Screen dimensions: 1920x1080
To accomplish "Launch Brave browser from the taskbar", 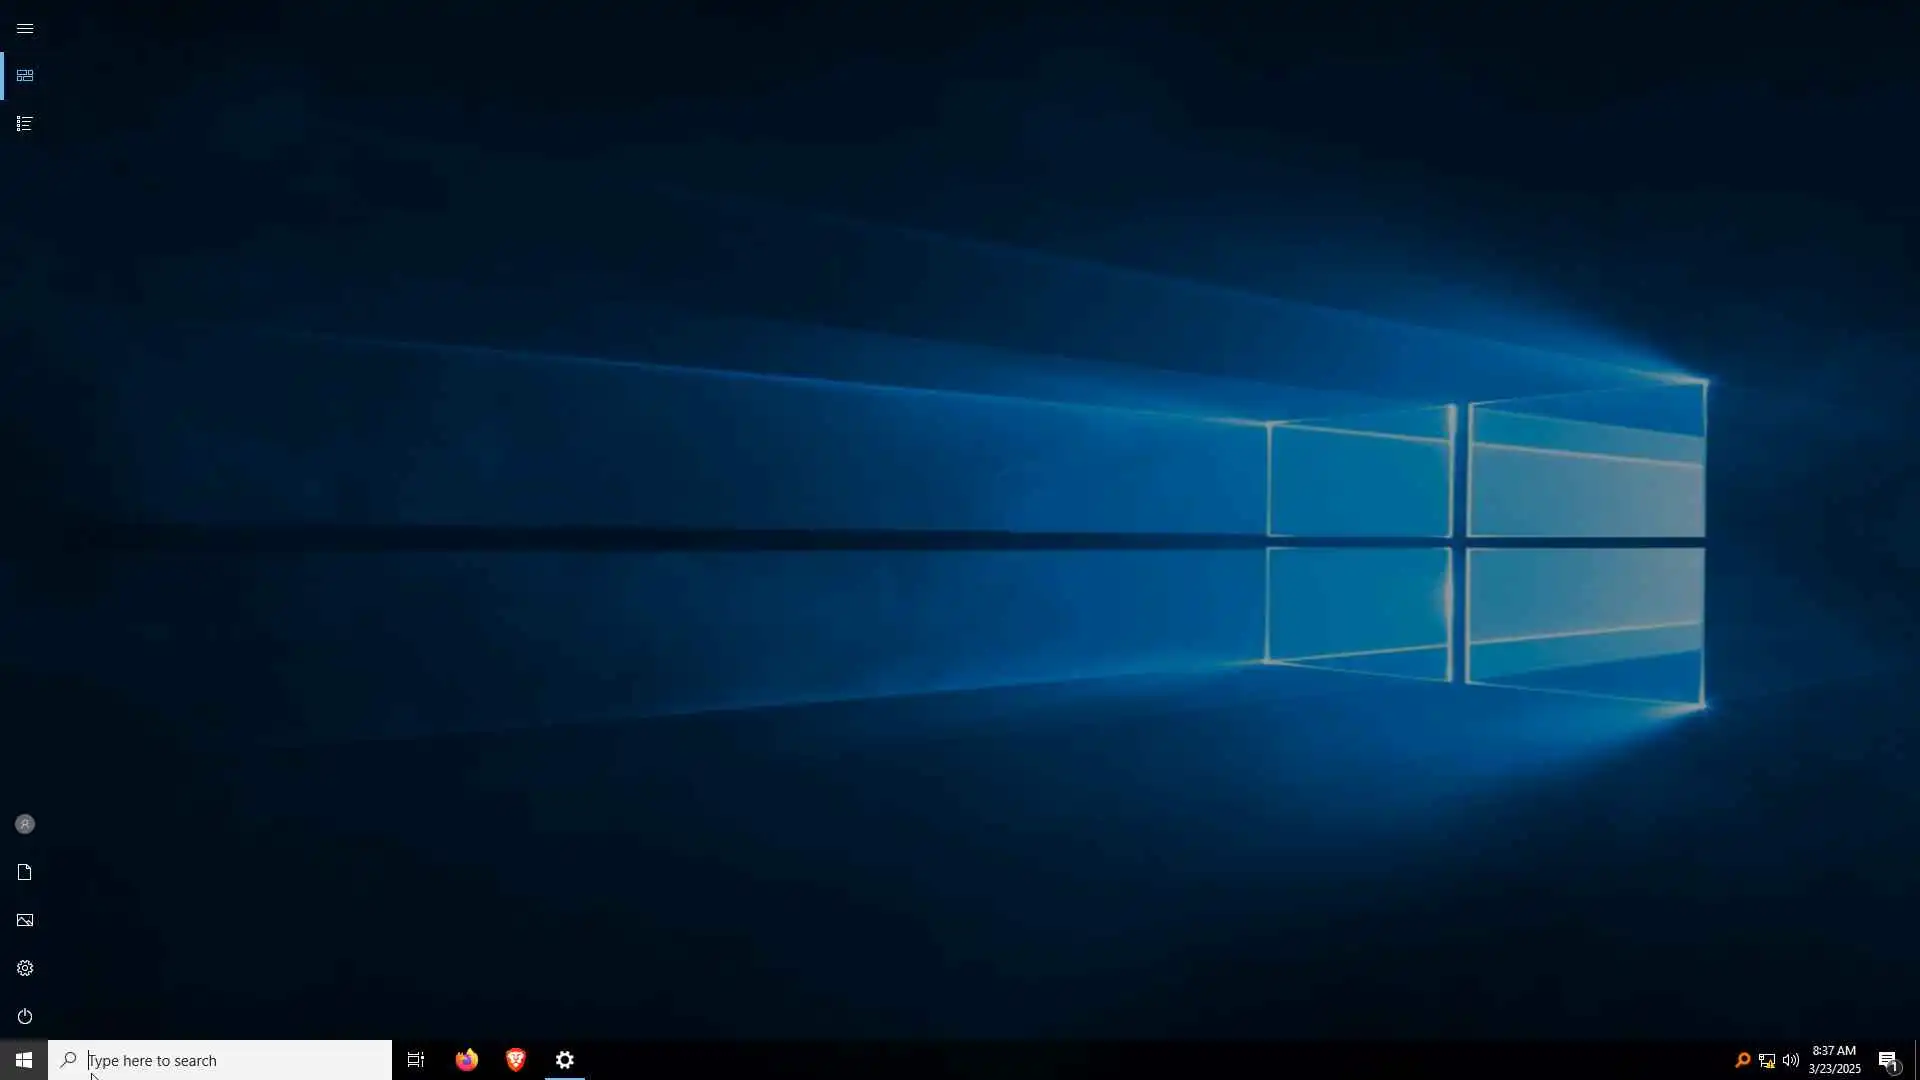I will point(516,1060).
